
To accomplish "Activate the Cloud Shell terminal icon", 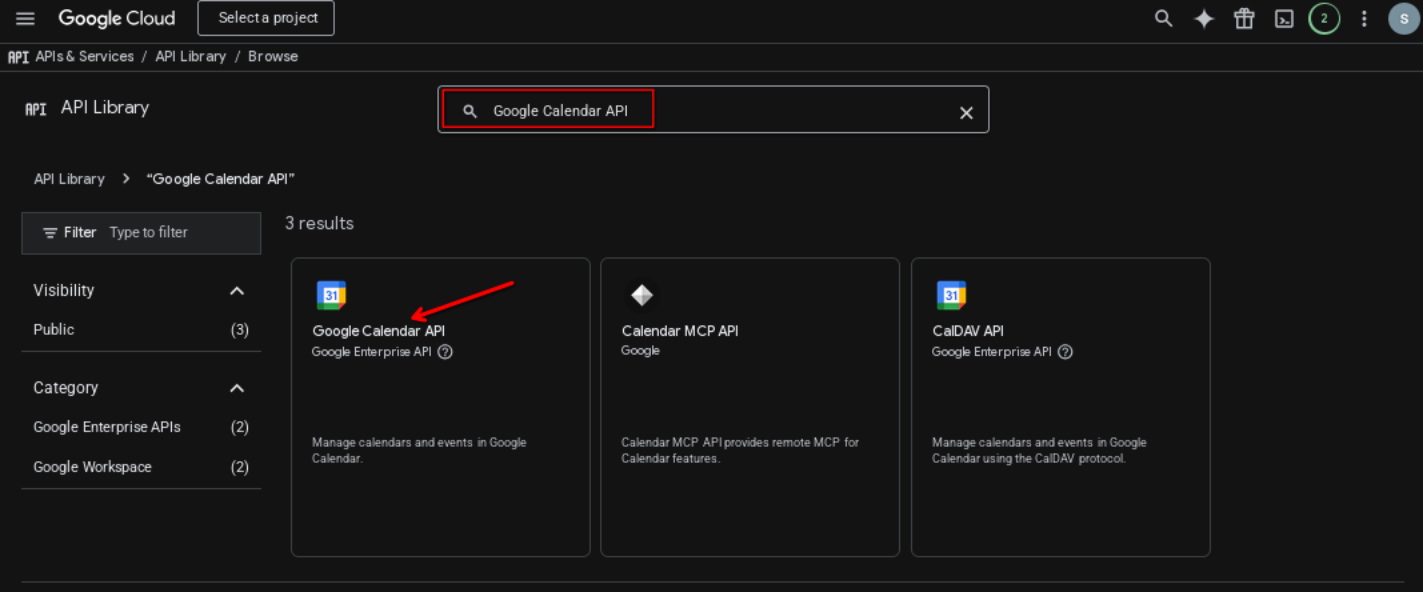I will (1284, 18).
